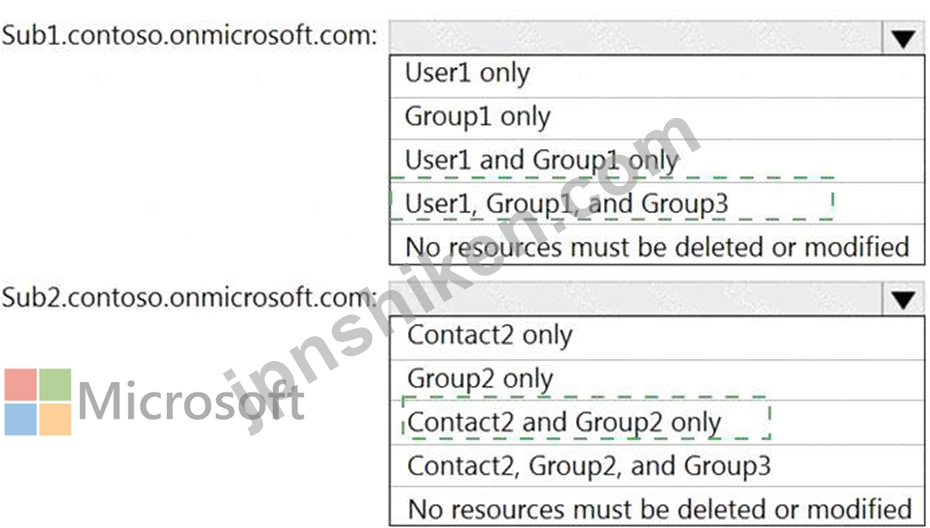Click the red square of Microsoft logo

click(x=20, y=384)
